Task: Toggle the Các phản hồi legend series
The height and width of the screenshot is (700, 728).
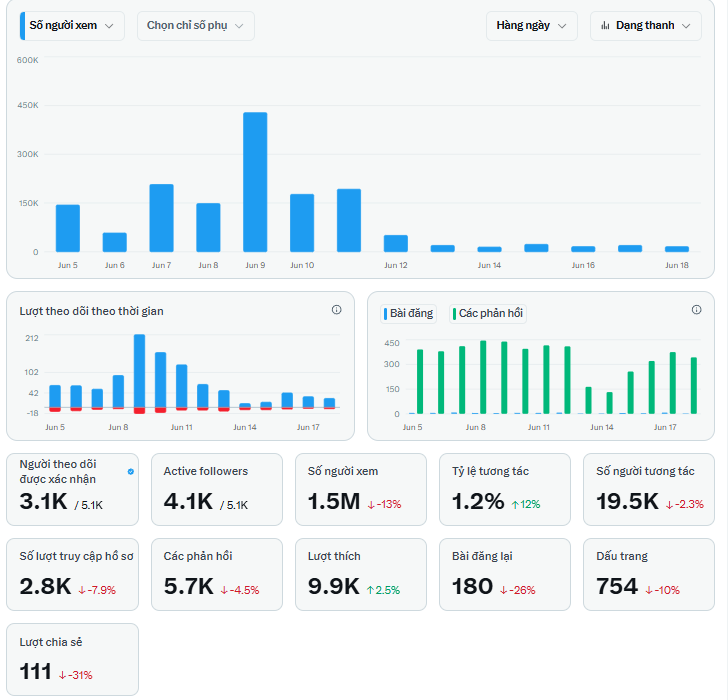Action: click(x=488, y=313)
